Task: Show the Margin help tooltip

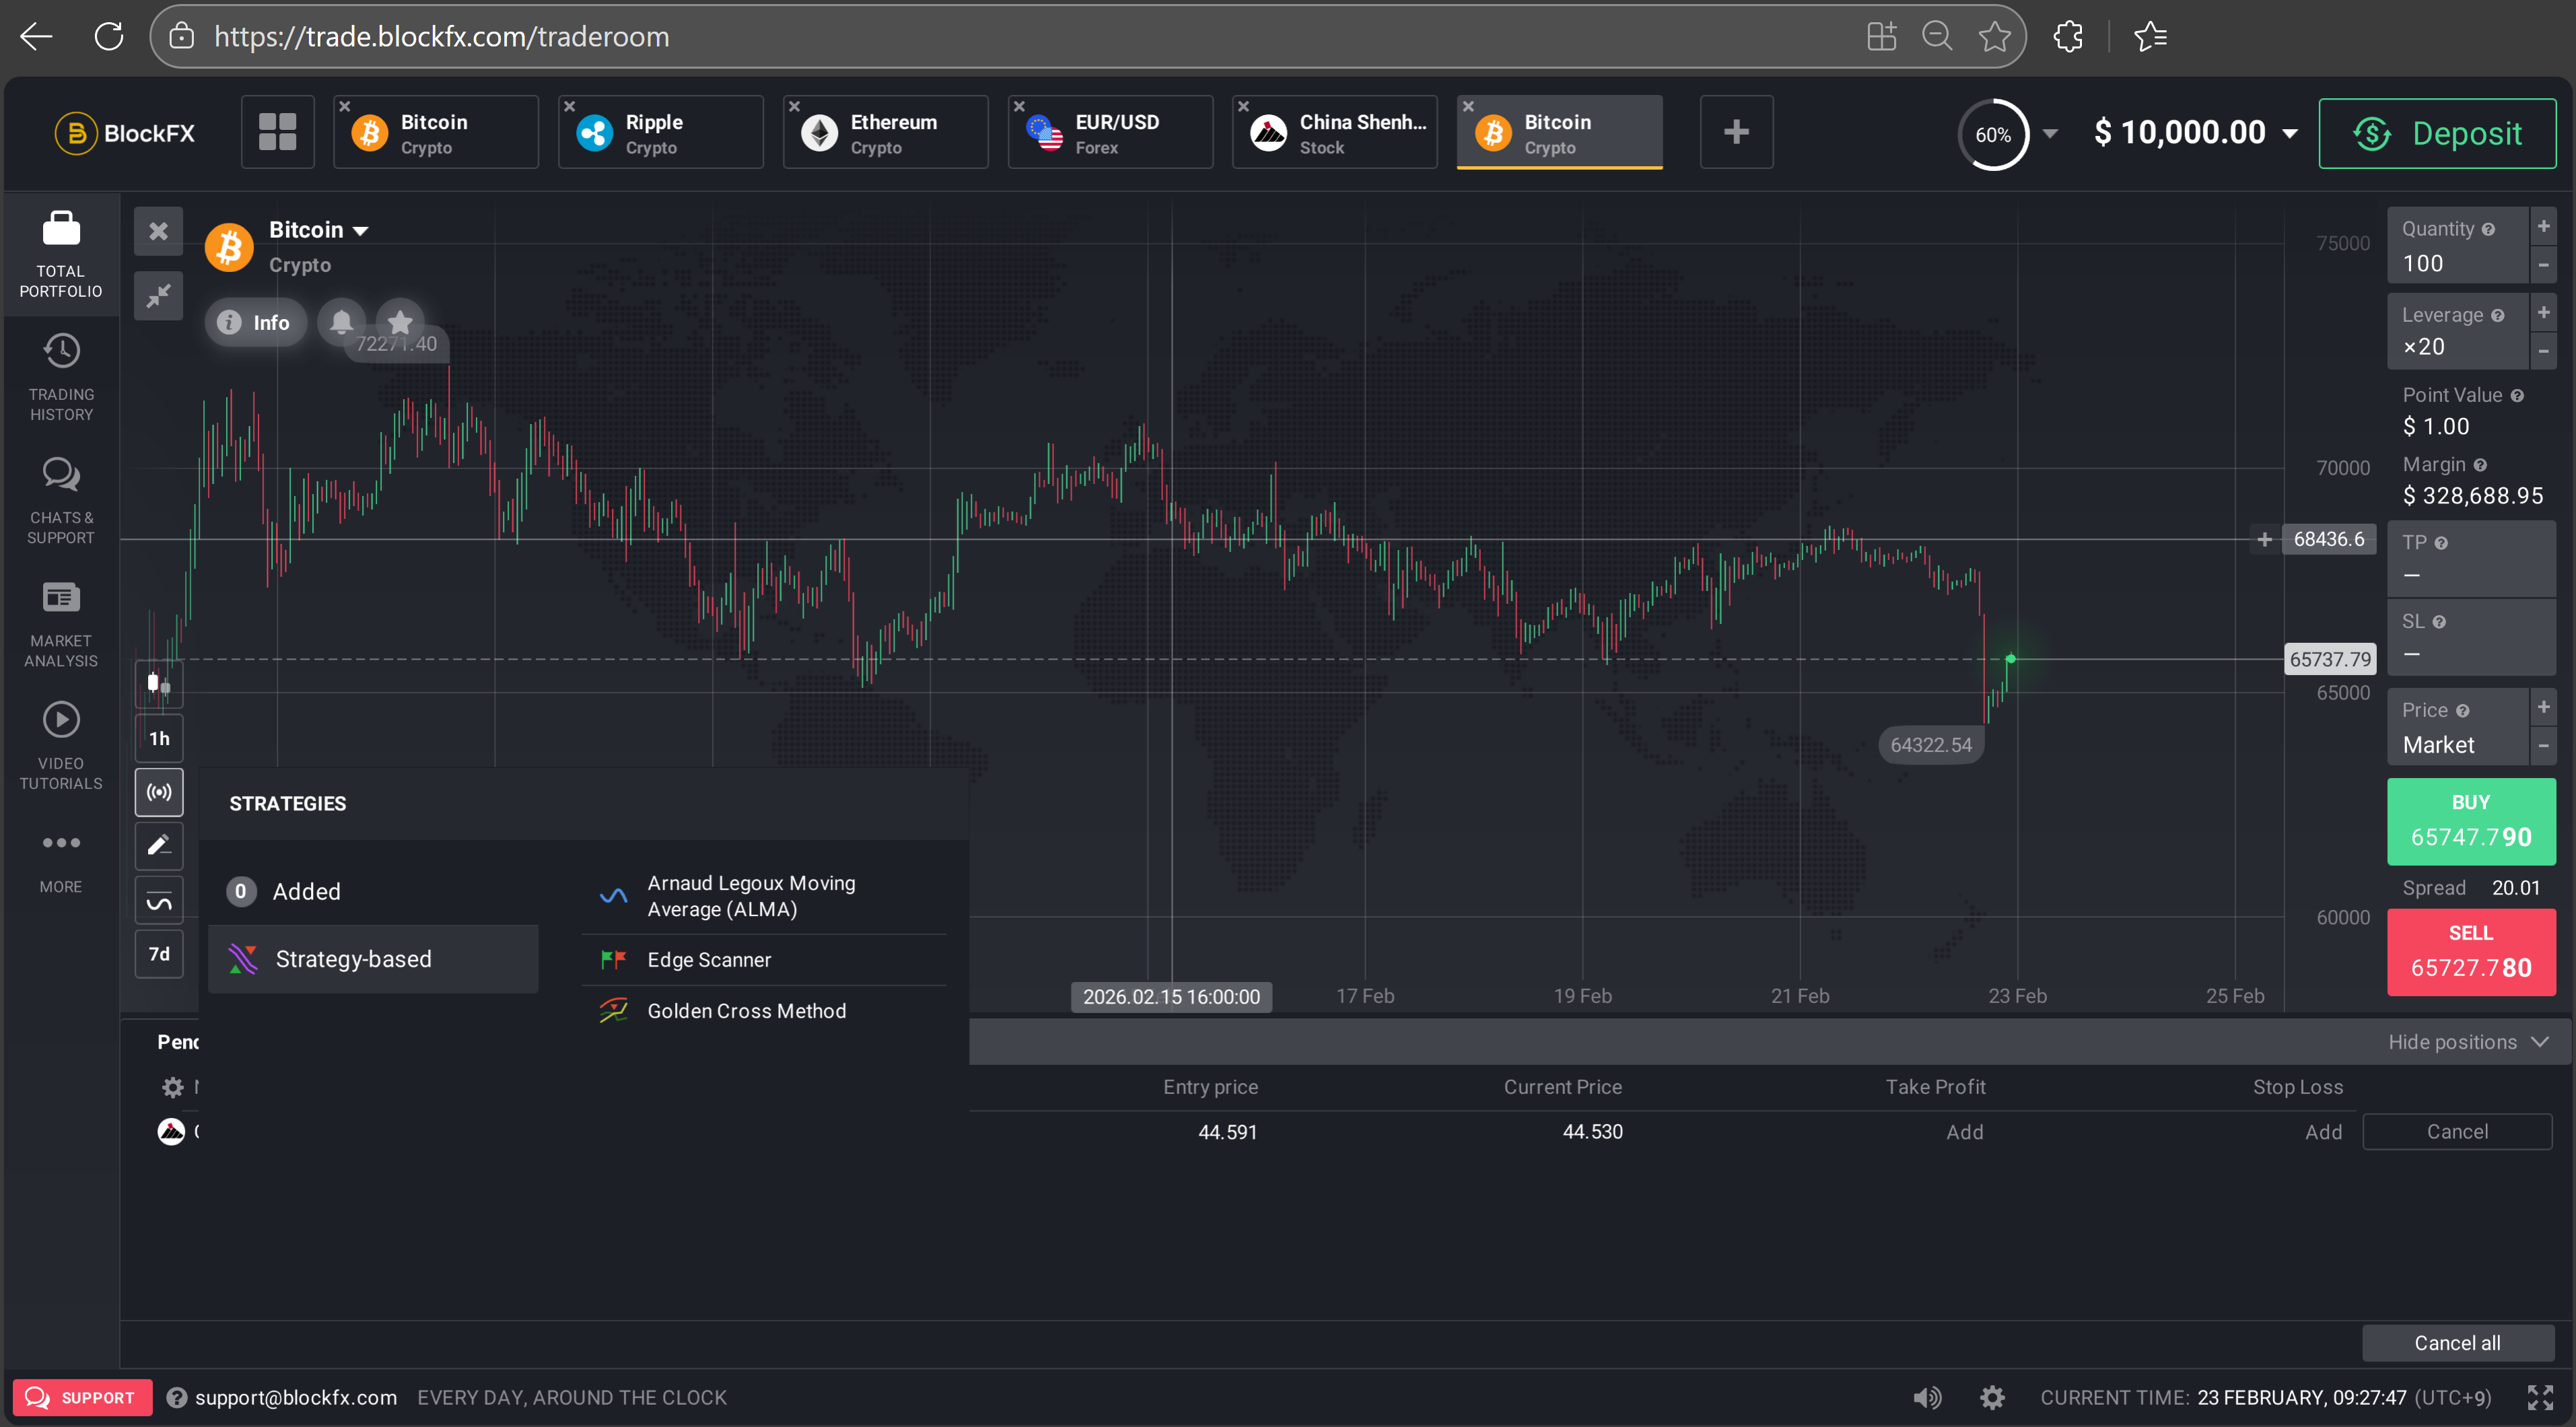Action: click(2481, 465)
